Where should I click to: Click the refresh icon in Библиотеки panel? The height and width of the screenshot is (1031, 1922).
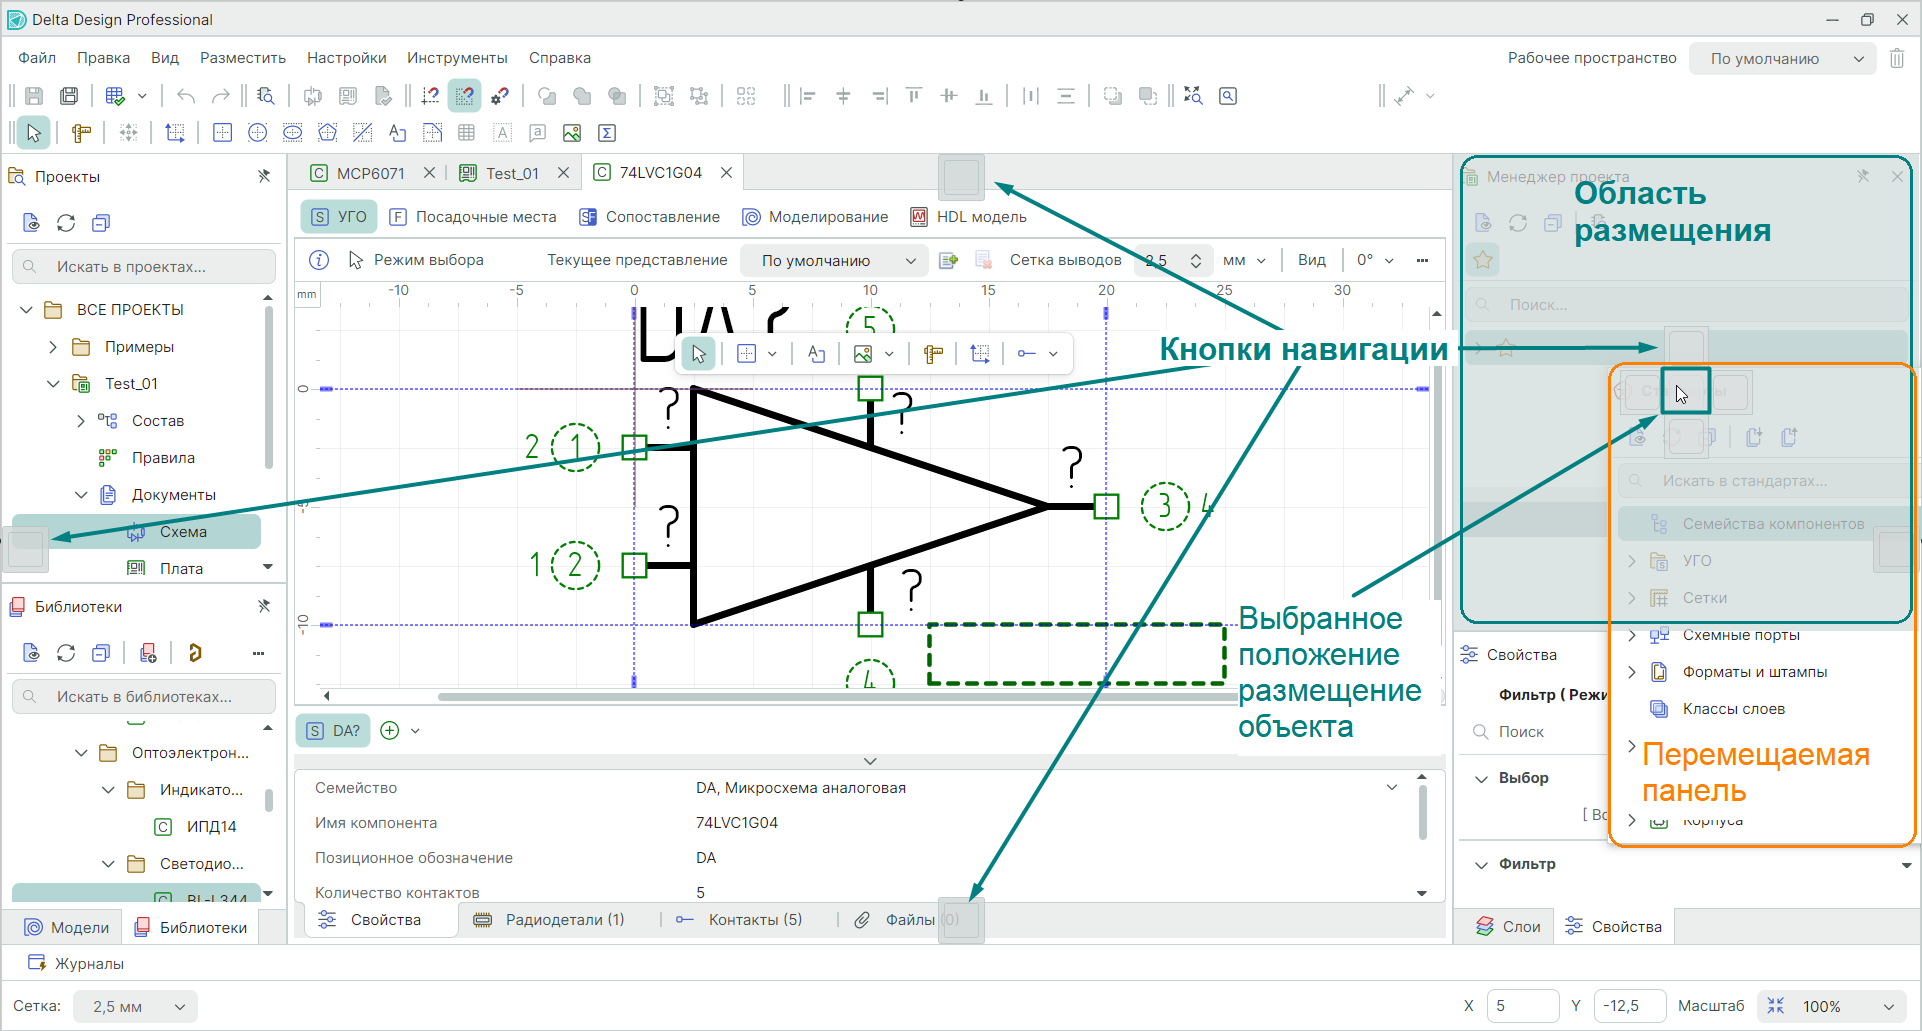tap(66, 653)
